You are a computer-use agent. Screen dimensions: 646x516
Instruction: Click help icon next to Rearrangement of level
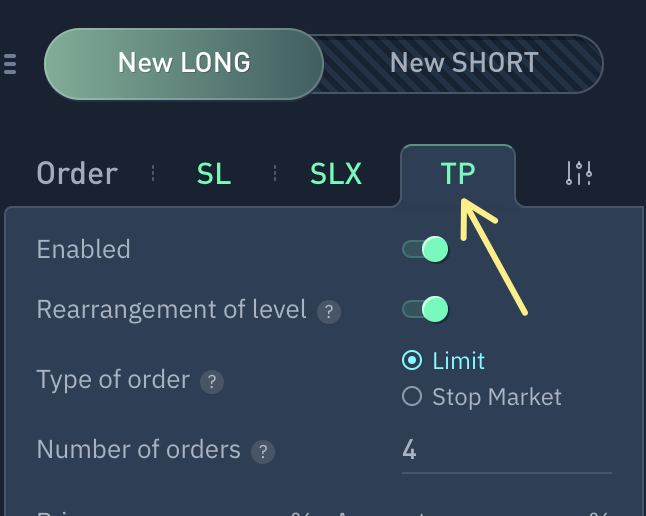click(x=329, y=312)
